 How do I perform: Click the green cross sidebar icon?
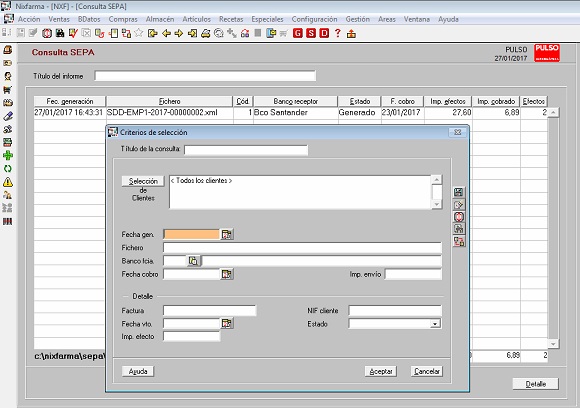click(x=8, y=155)
